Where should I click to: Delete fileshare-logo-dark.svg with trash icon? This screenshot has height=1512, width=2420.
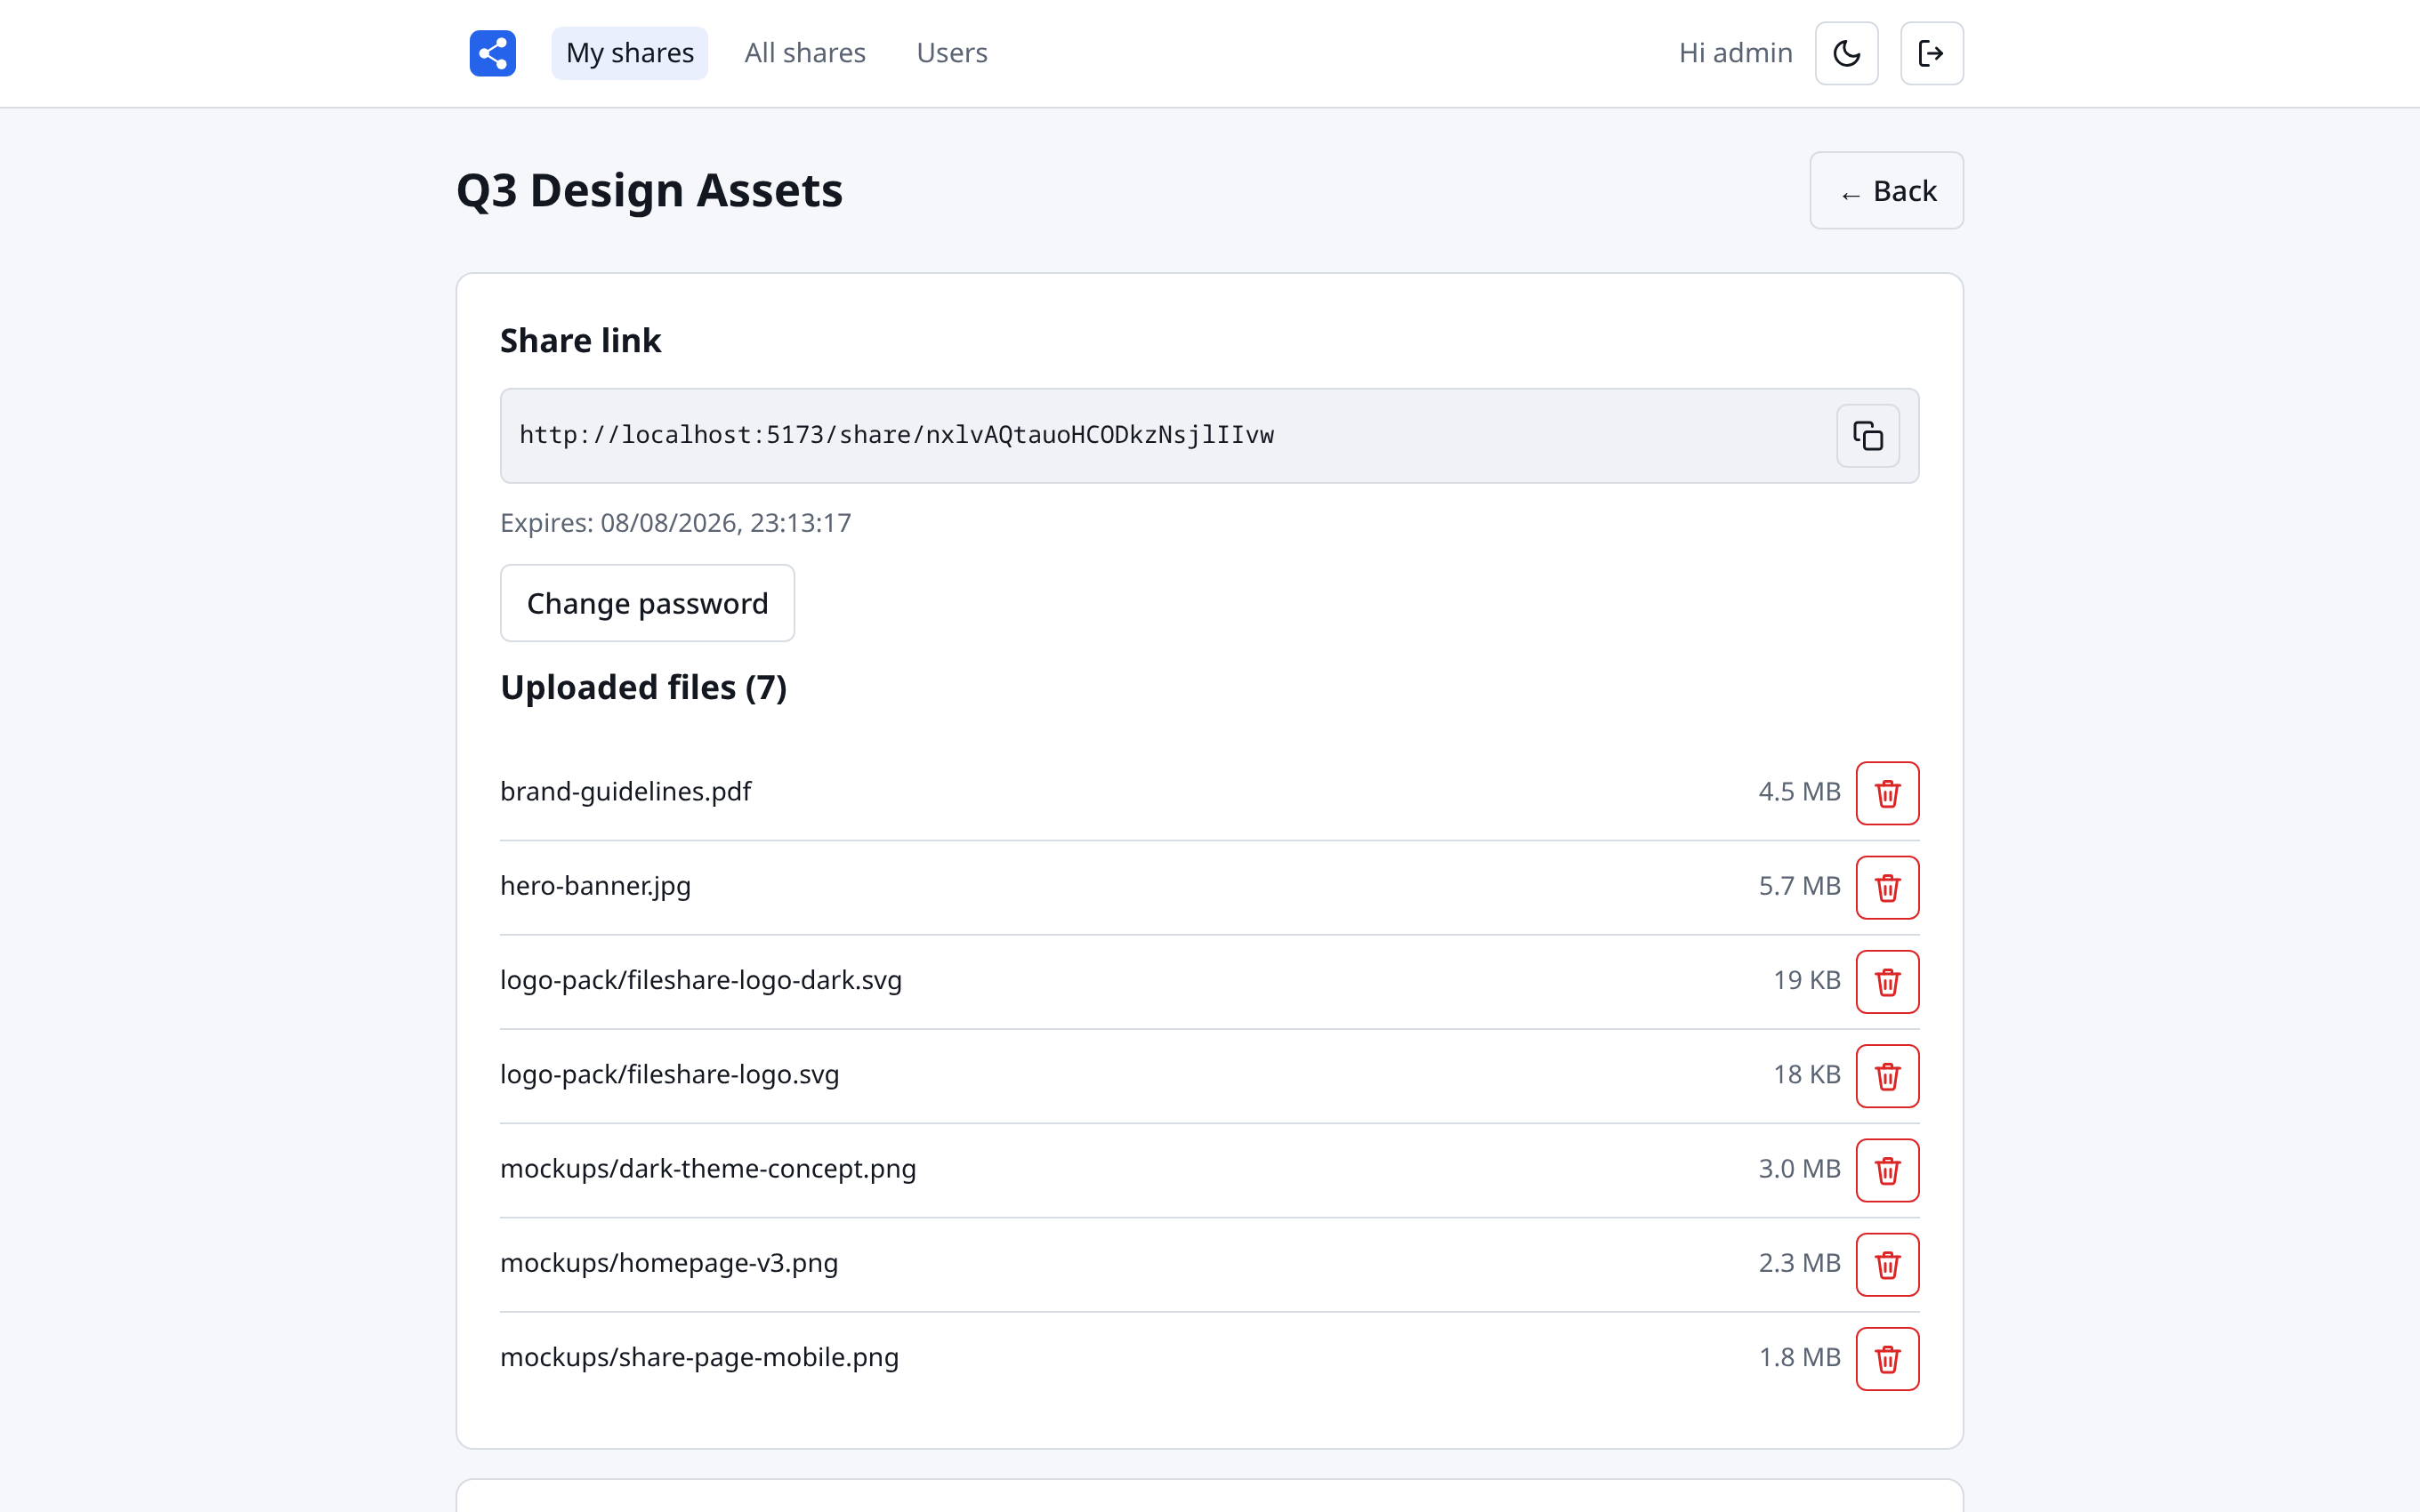[x=1887, y=981]
